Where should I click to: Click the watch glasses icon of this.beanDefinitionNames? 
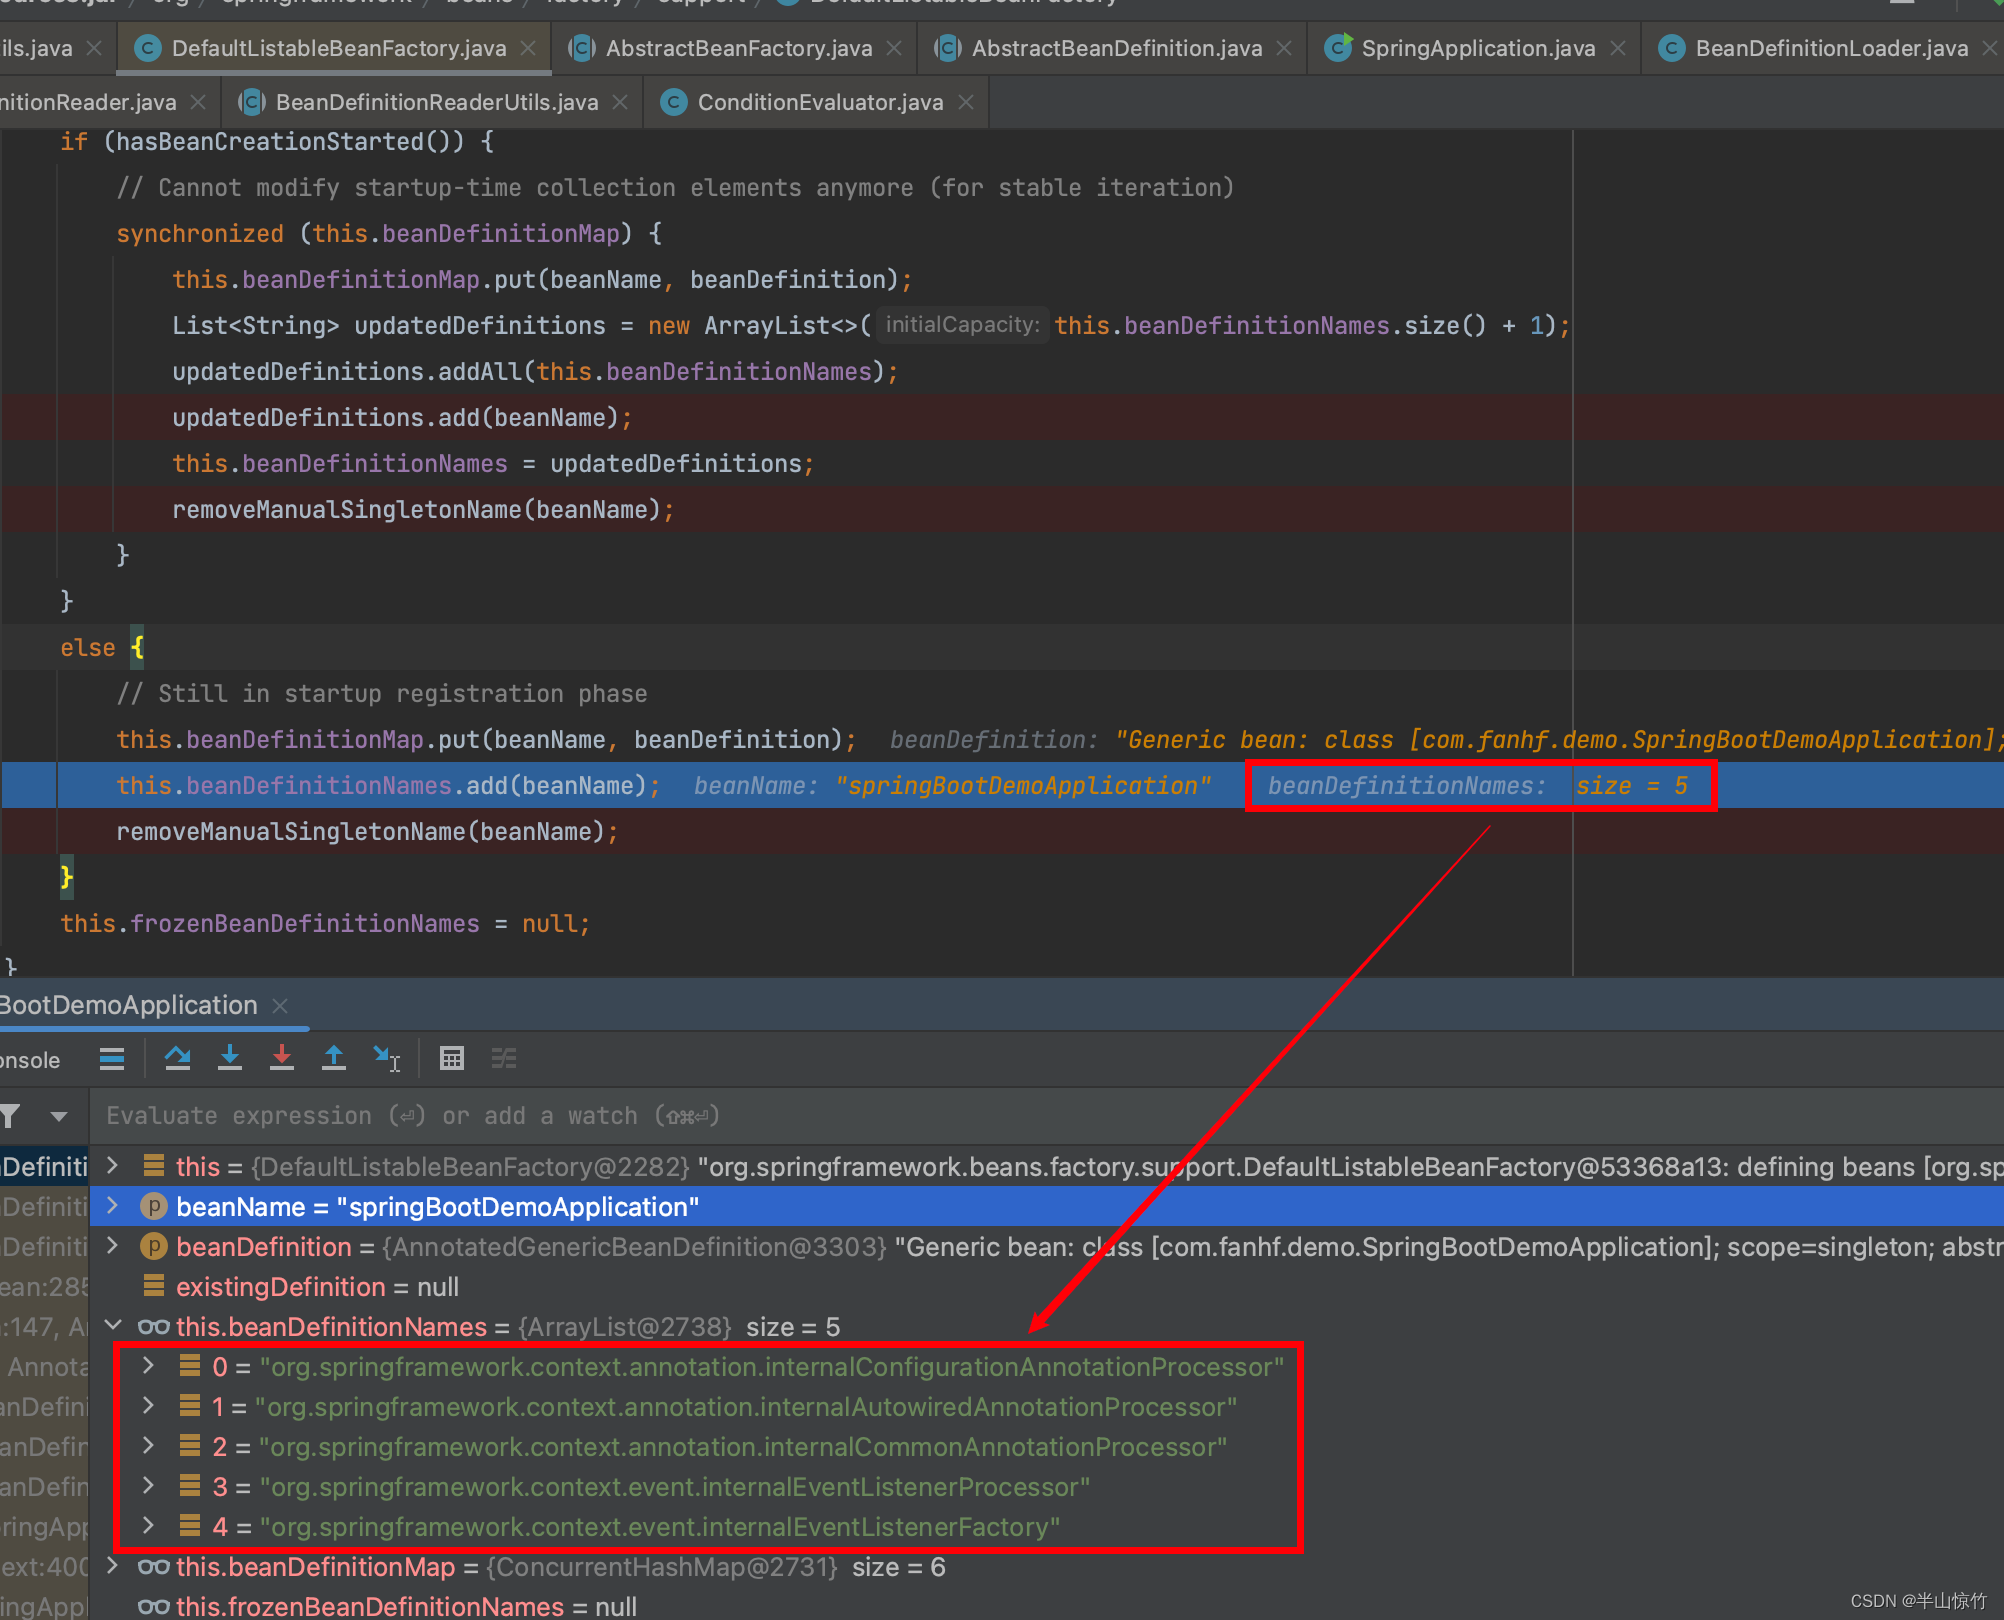[153, 1327]
